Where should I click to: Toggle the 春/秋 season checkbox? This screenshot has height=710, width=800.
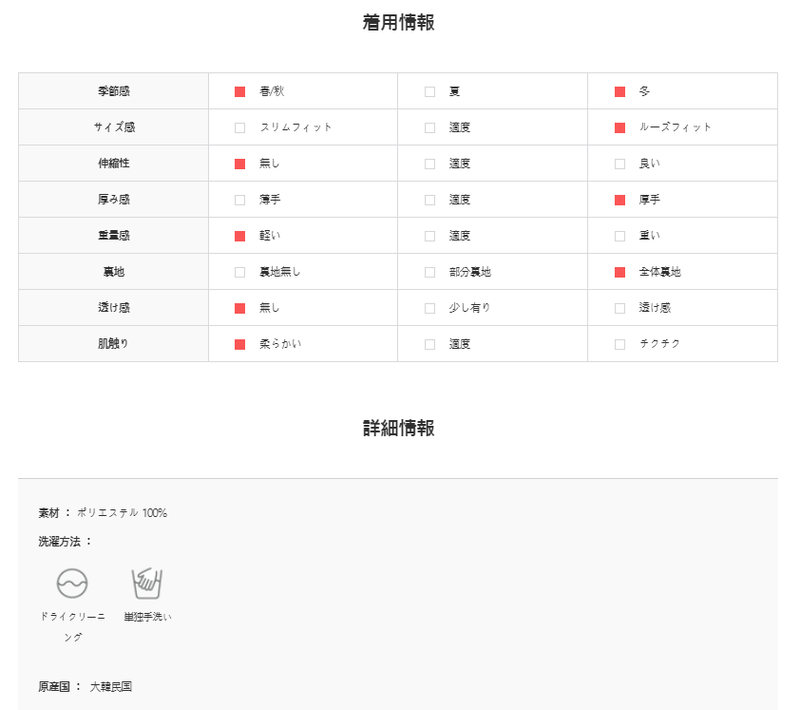(240, 92)
